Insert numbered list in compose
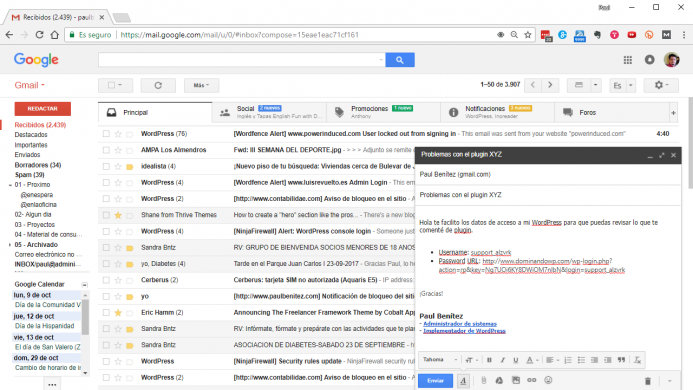Image resolution: width=693 pixels, height=390 pixels. coord(568,360)
